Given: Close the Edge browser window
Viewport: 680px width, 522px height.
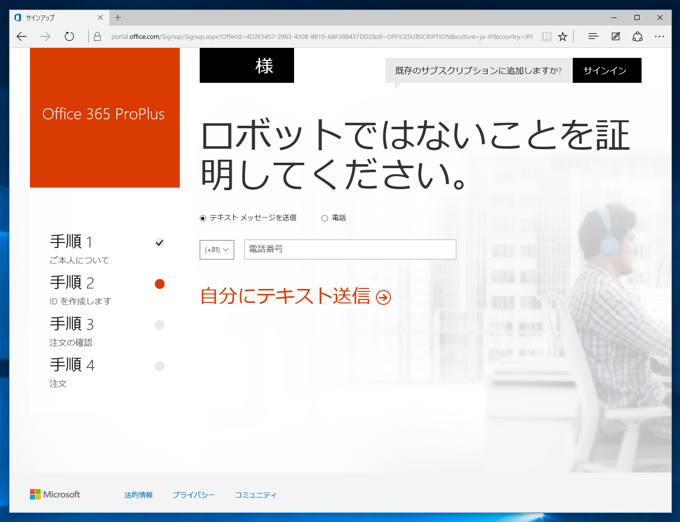Looking at the screenshot, I should coord(660,18).
